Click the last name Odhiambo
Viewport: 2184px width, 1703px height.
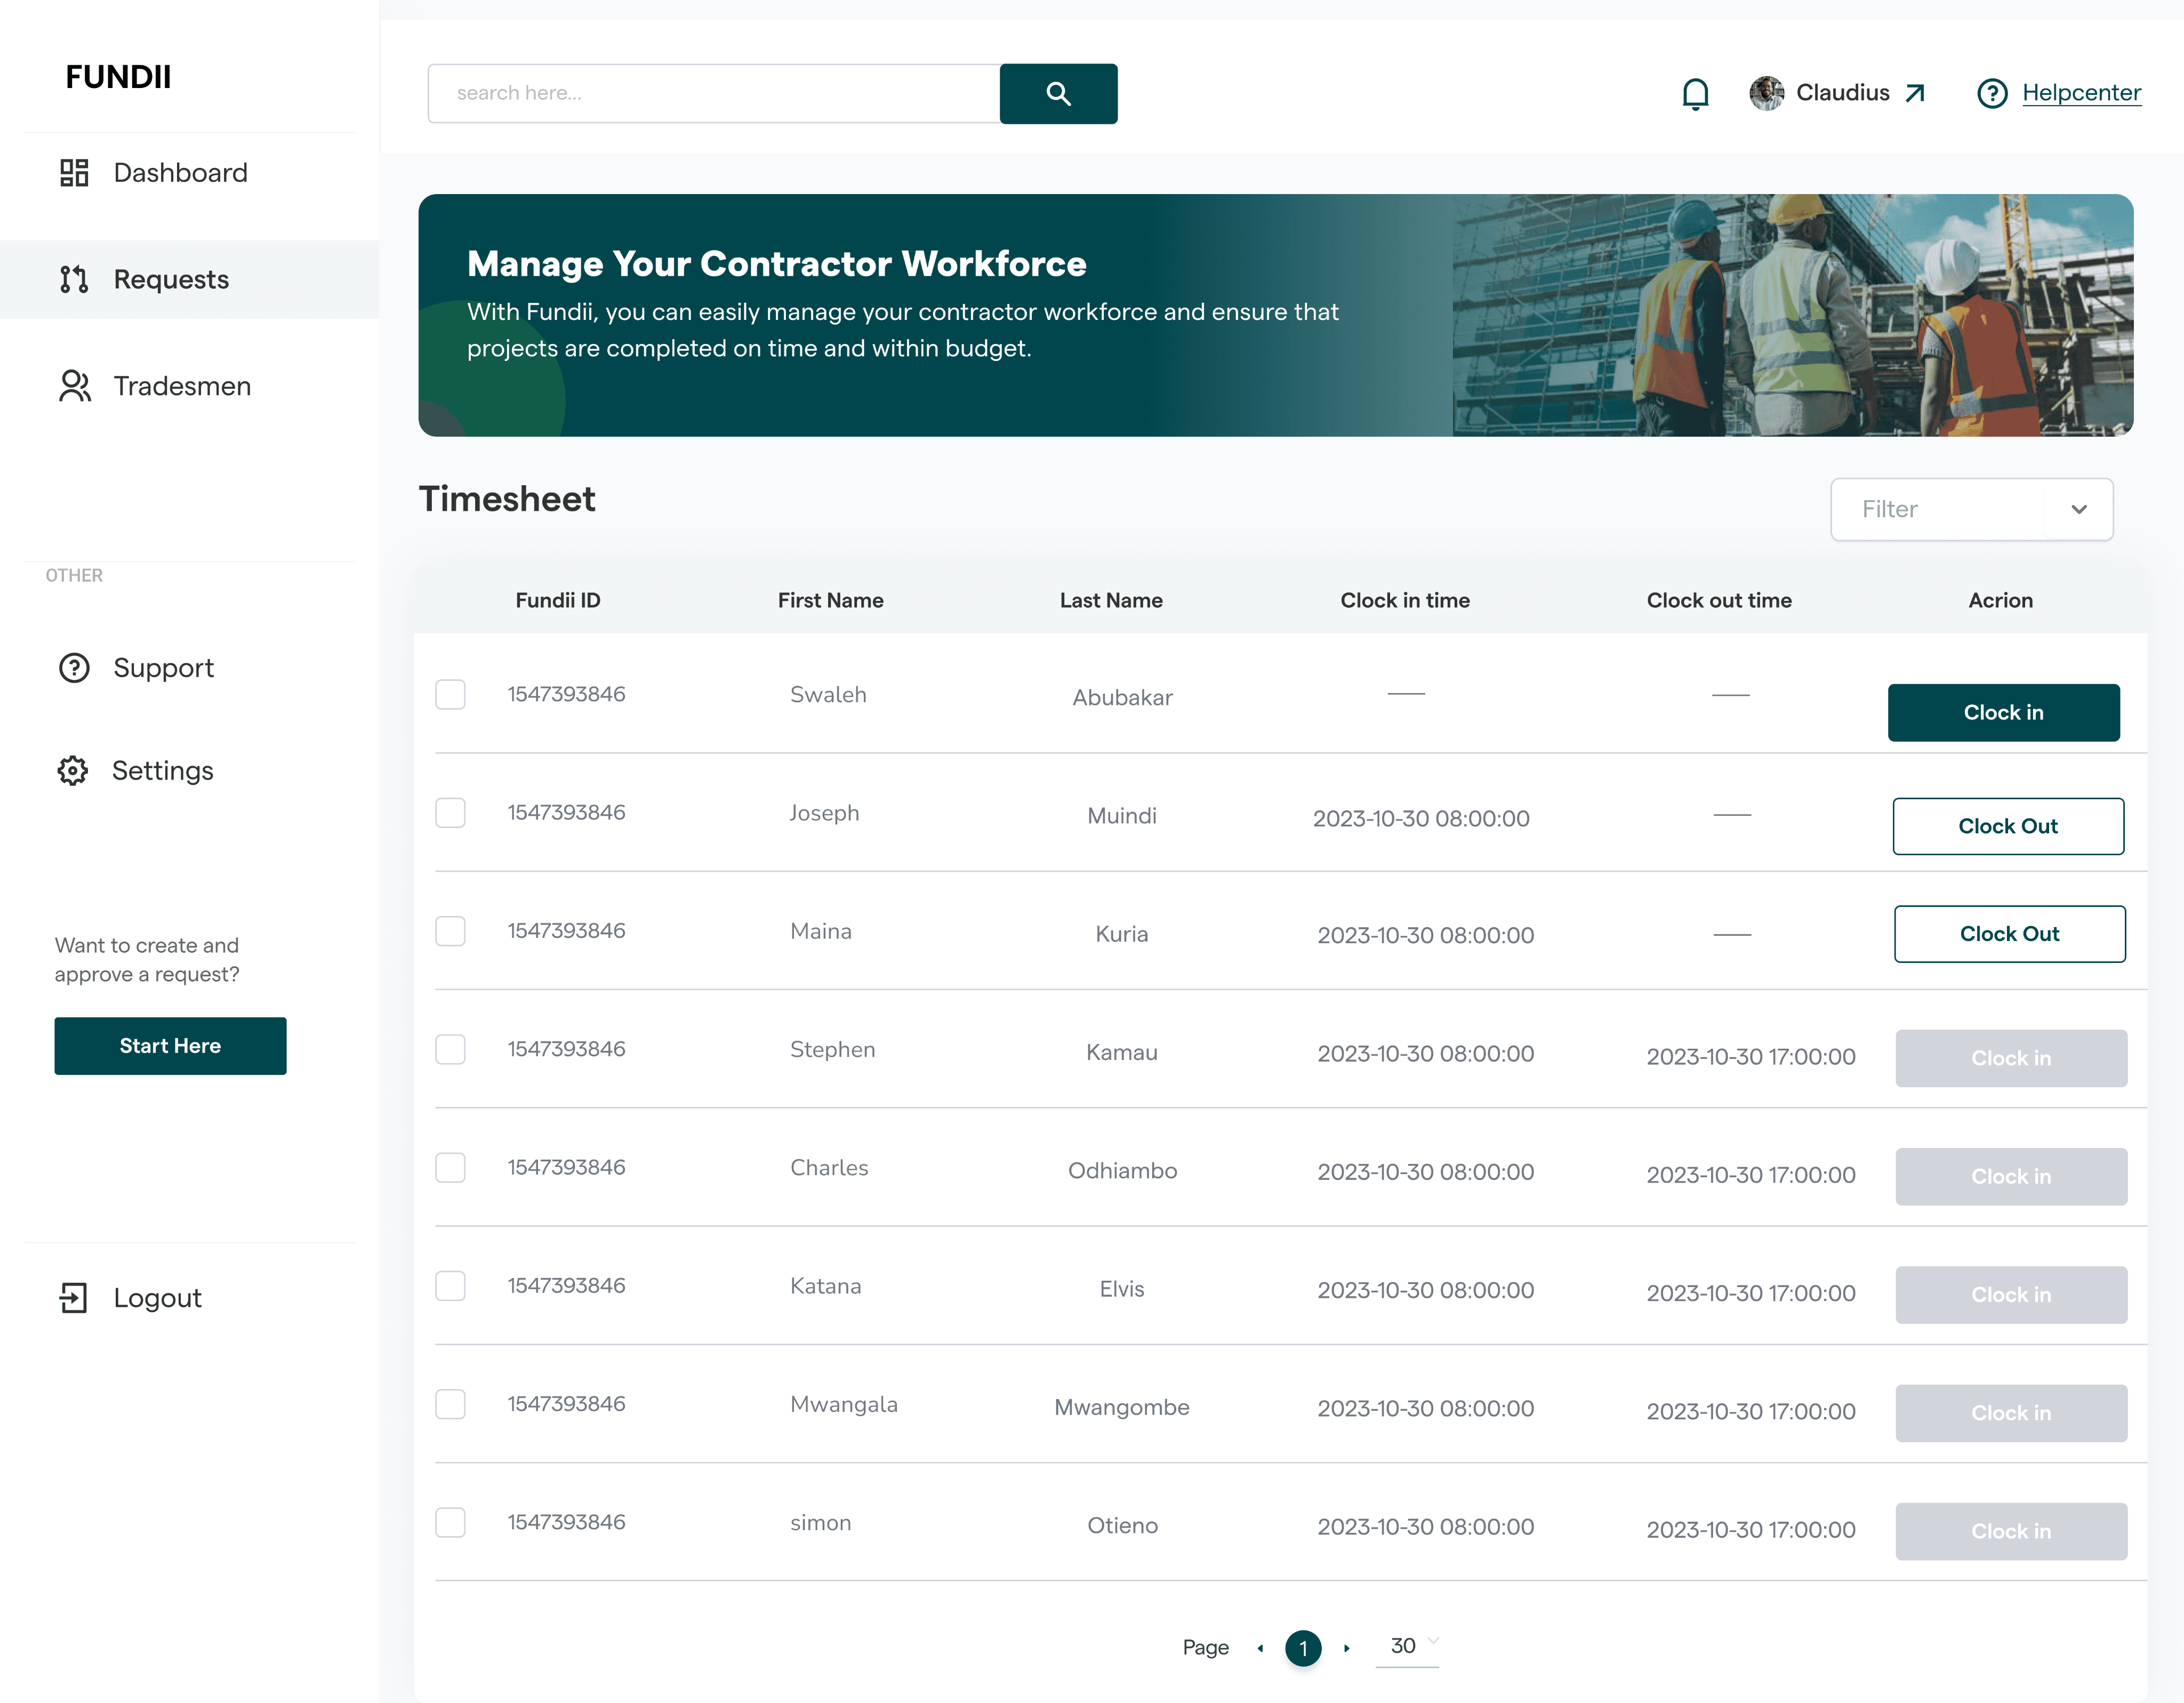tap(1122, 1171)
